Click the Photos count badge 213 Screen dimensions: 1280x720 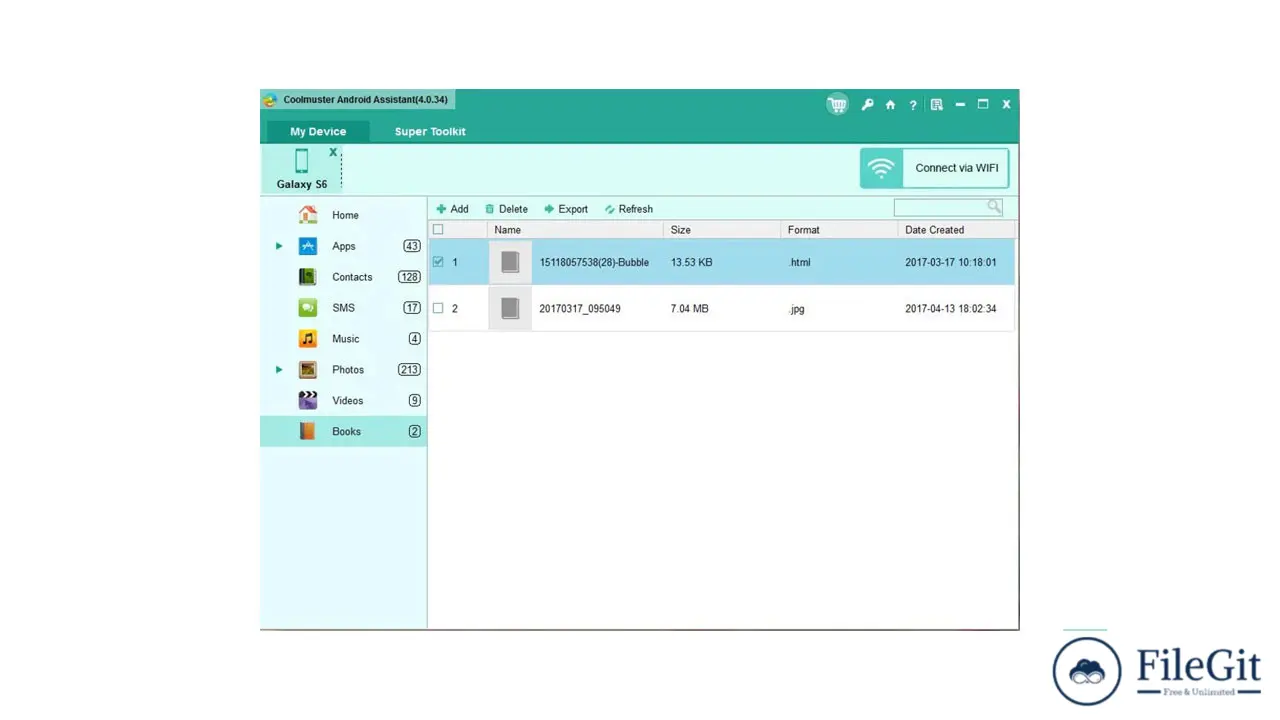coord(409,370)
